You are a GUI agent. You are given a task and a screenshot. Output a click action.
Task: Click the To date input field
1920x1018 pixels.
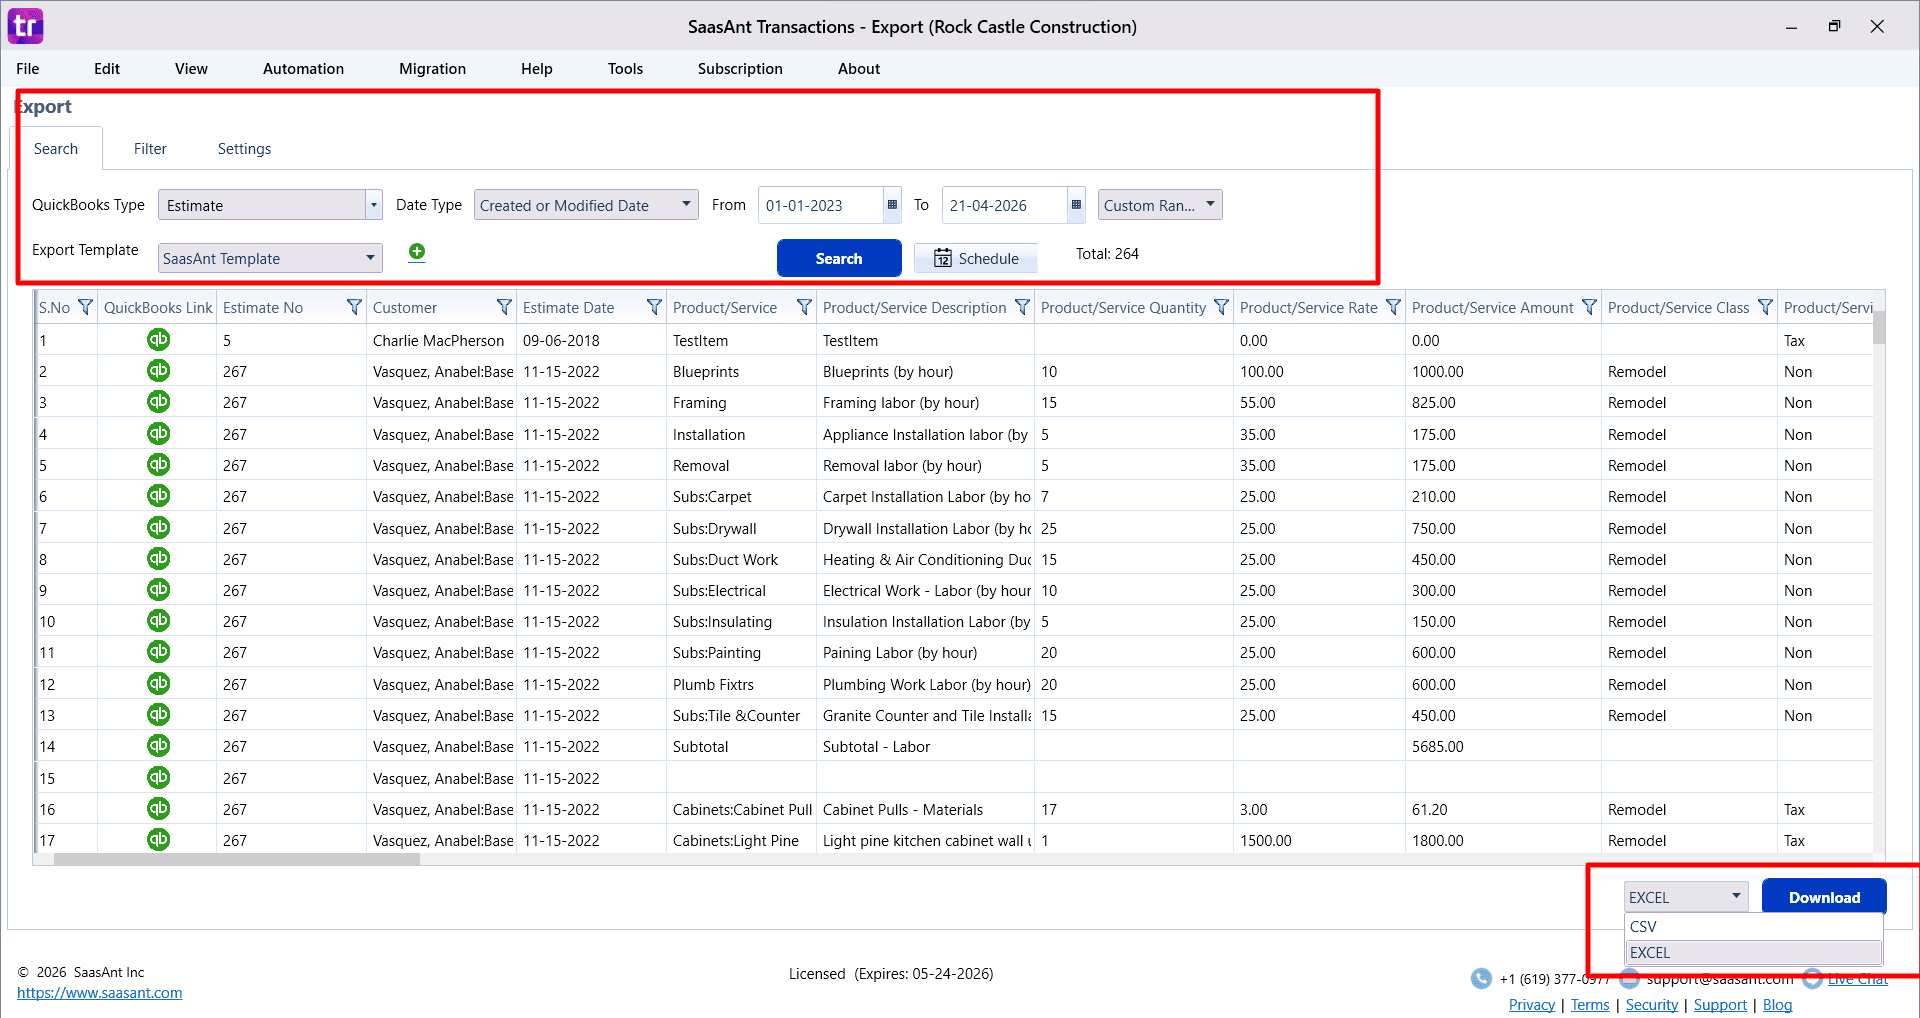coord(1004,205)
